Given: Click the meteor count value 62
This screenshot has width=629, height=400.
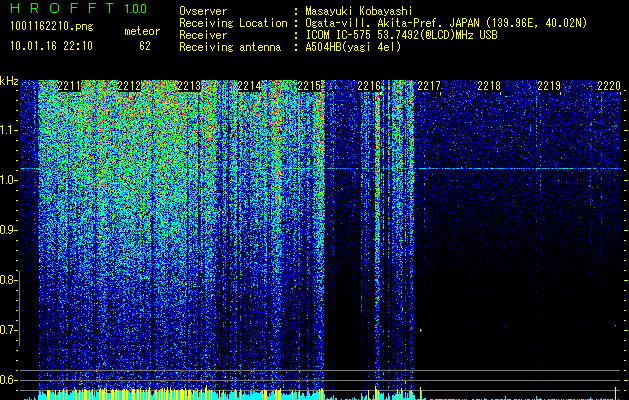Looking at the screenshot, I should click(145, 46).
